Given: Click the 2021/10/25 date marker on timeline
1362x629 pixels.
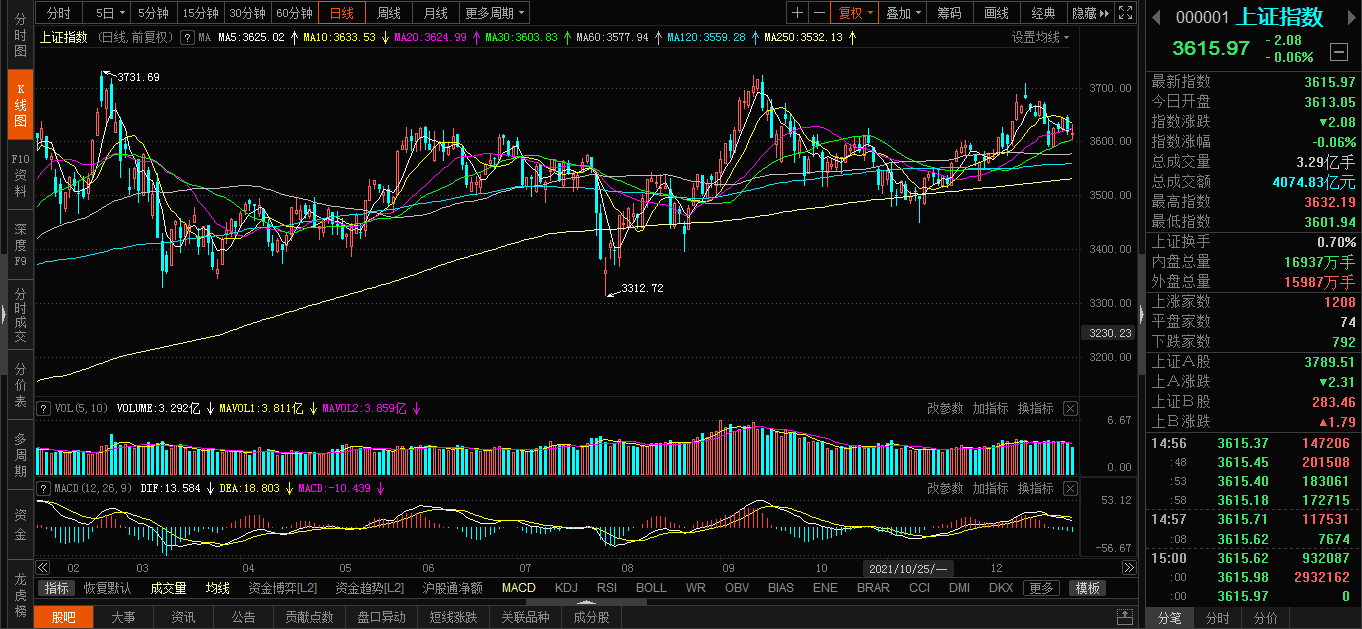Looking at the screenshot, I should 908,568.
